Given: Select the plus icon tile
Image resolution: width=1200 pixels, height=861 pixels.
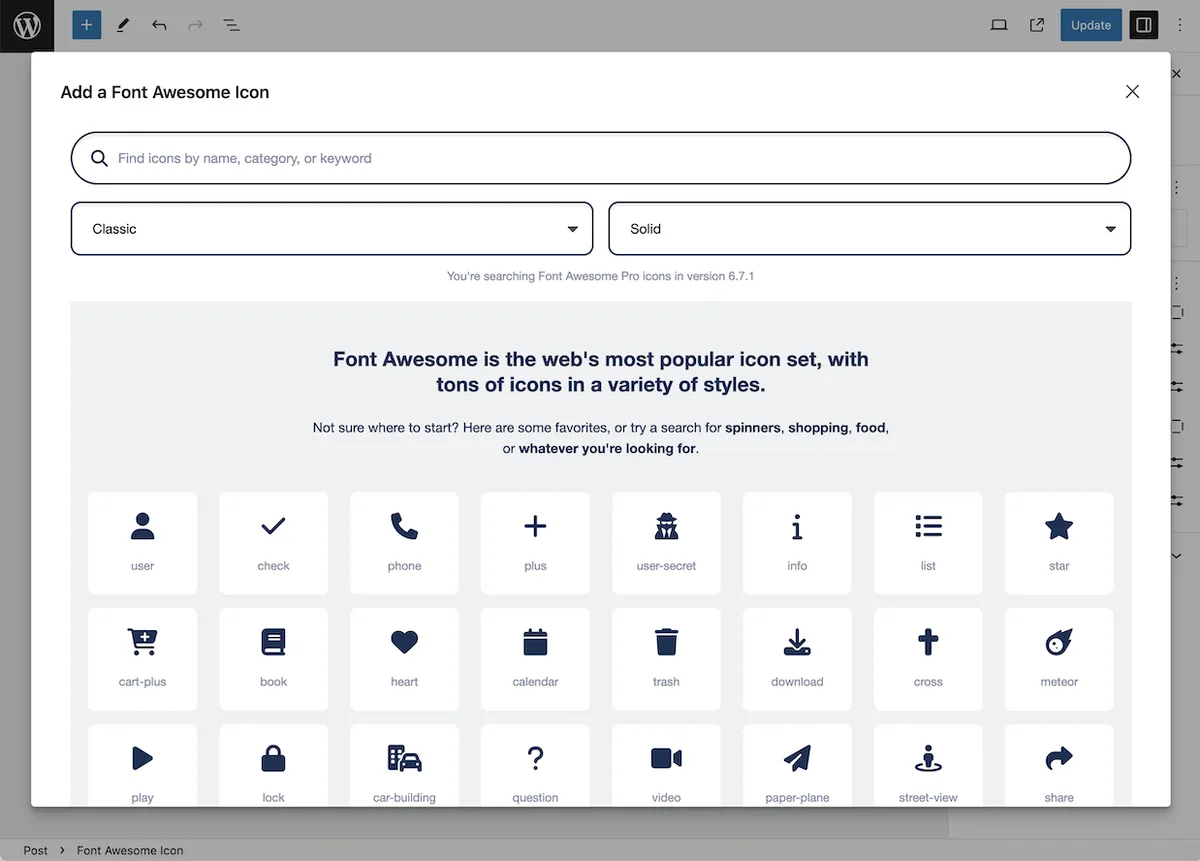Looking at the screenshot, I should tap(535, 543).
